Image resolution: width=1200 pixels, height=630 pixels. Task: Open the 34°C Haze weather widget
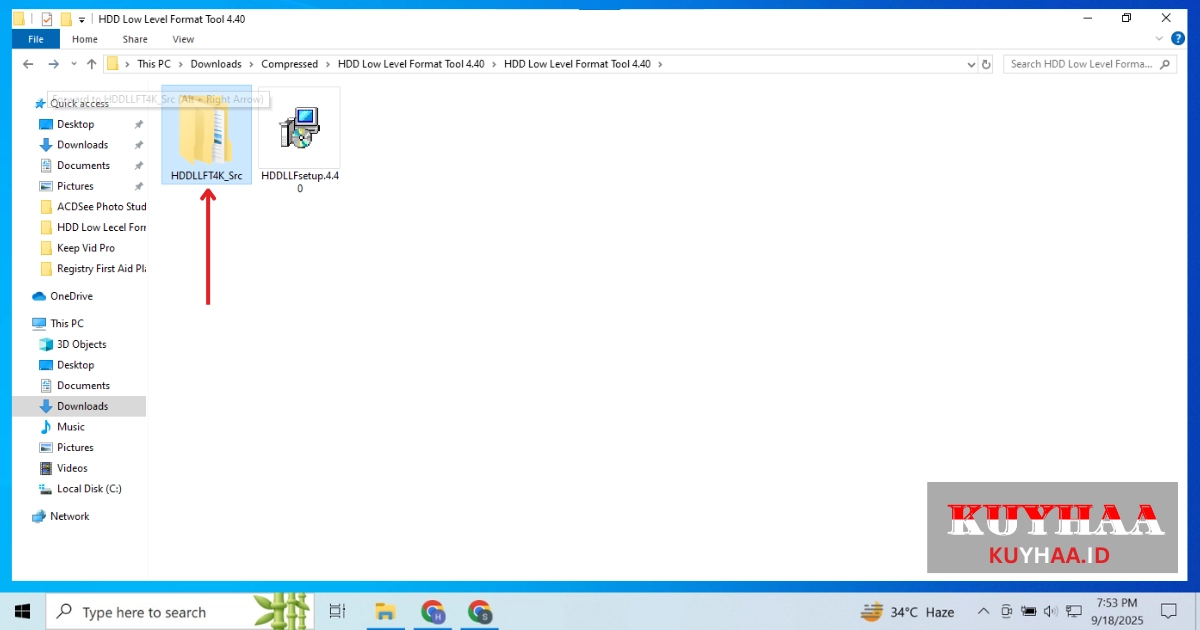pos(908,612)
